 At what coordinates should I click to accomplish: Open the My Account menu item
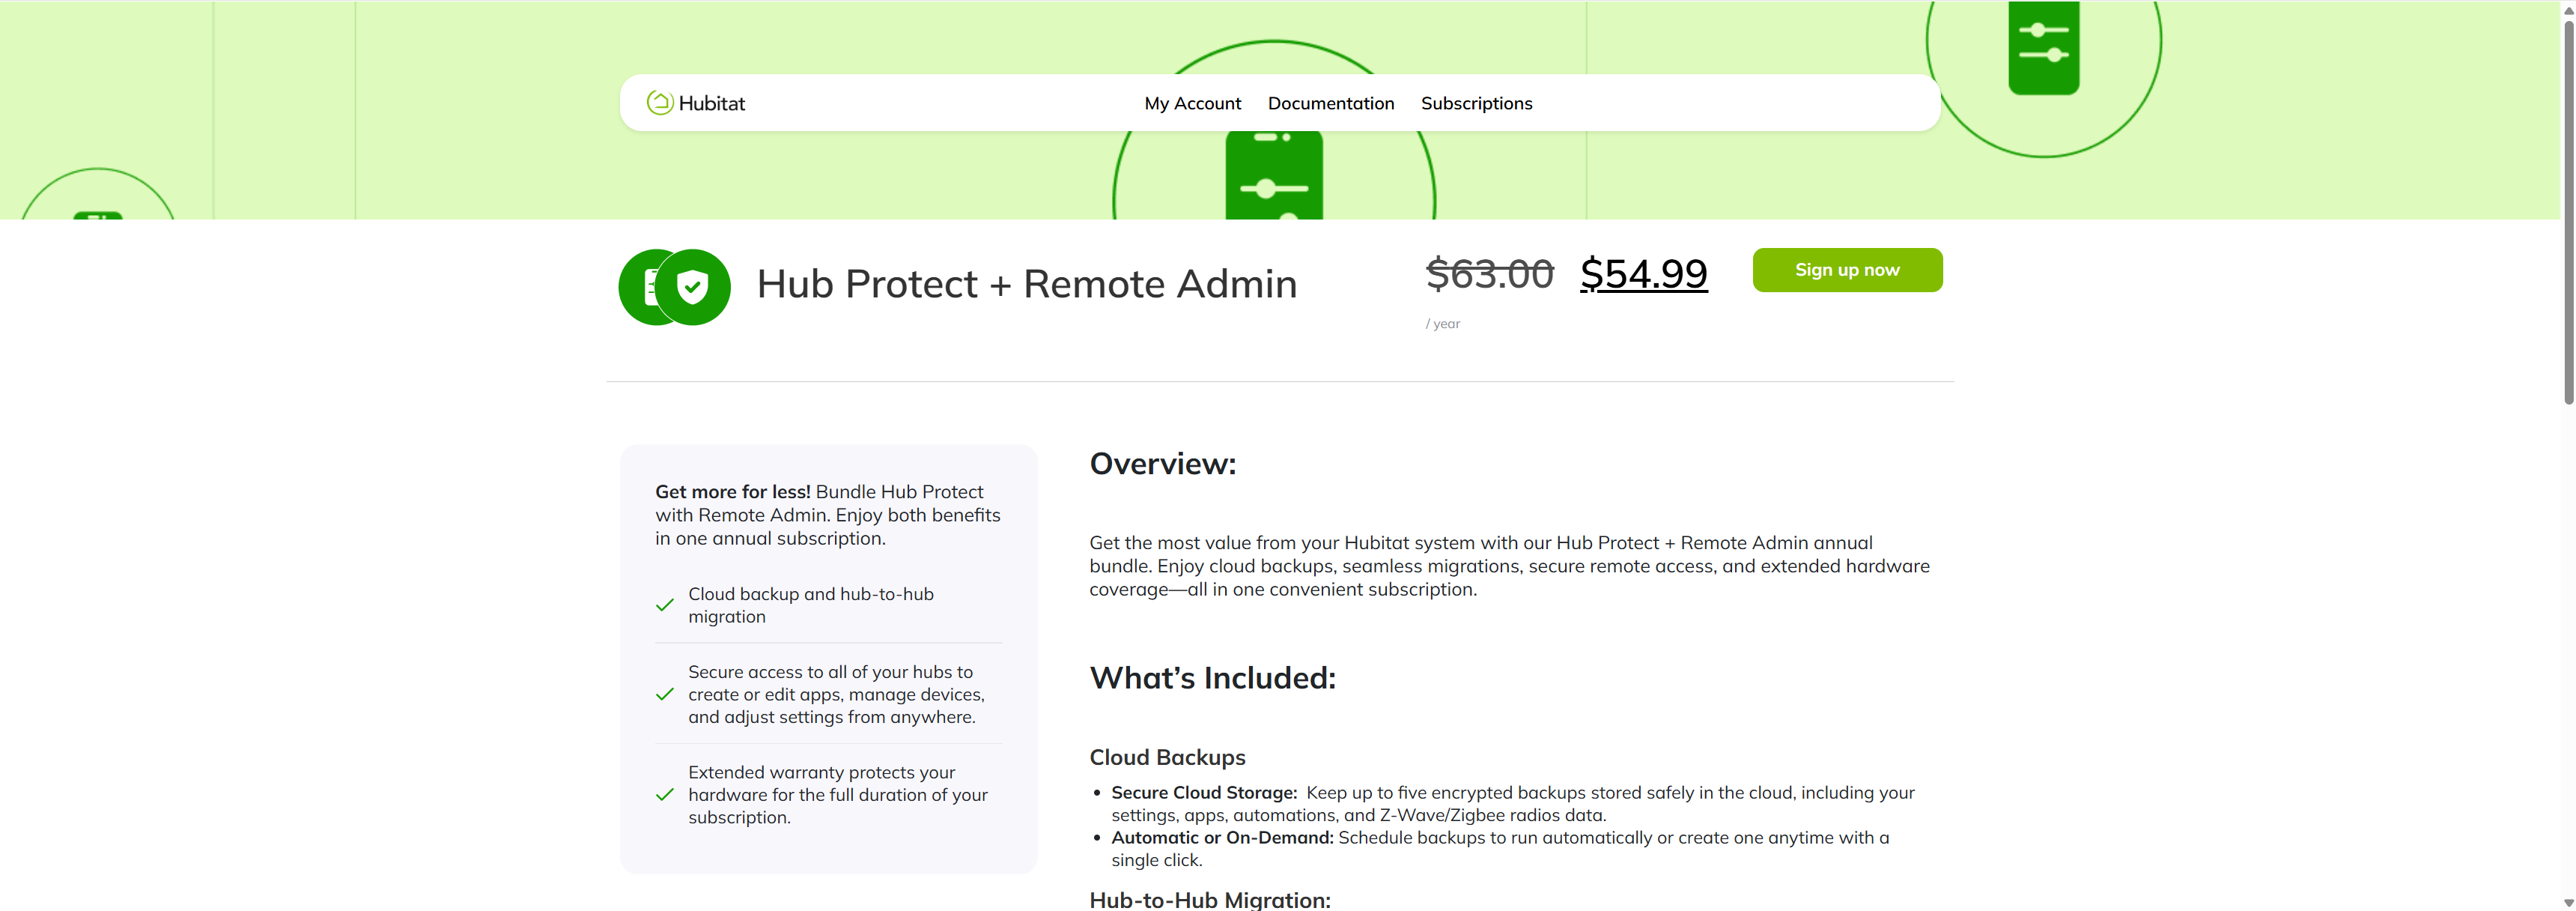click(x=1192, y=104)
